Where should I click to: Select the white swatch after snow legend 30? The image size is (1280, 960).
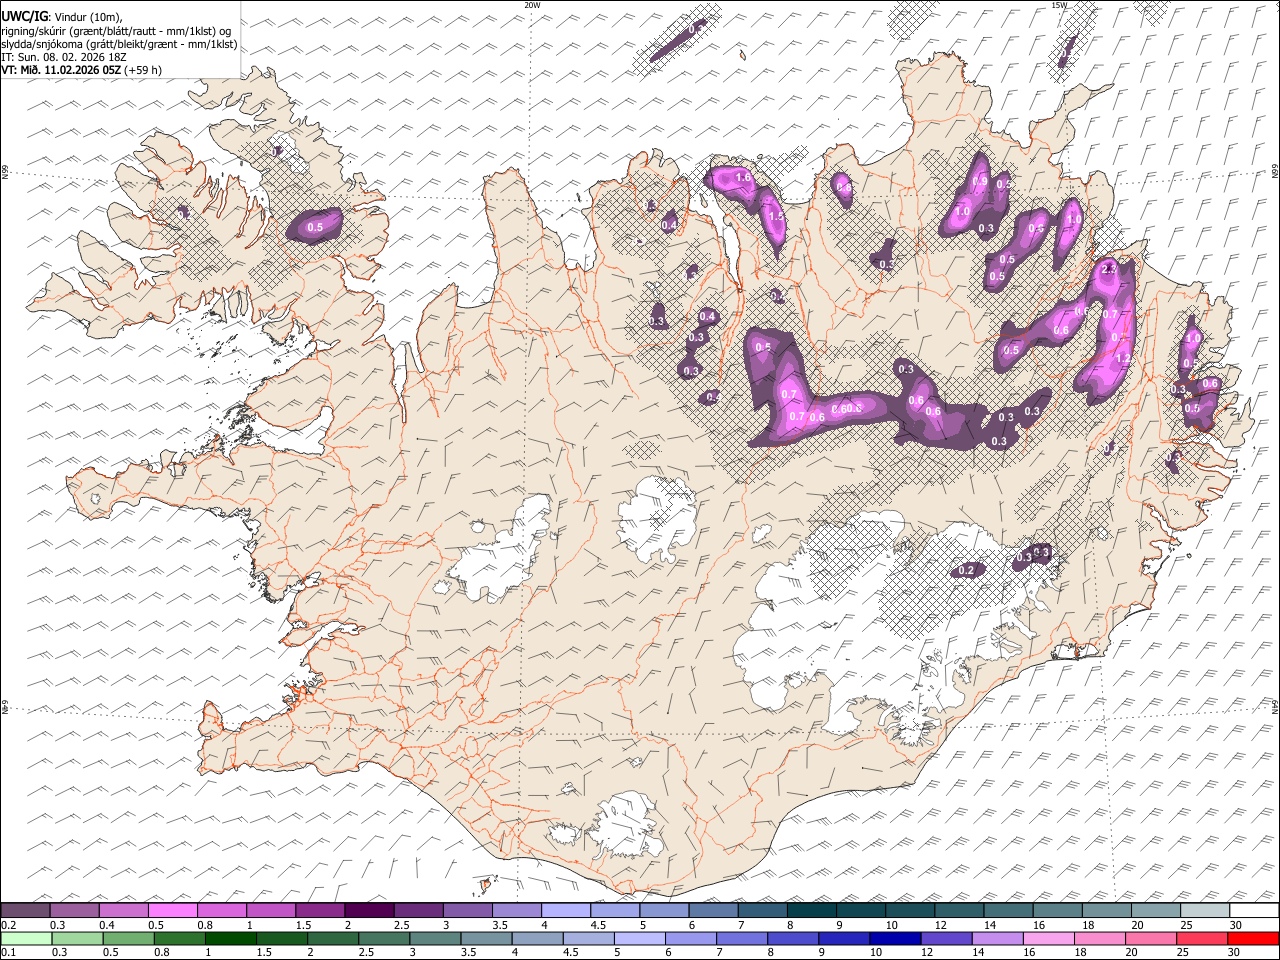pyautogui.click(x=1254, y=910)
